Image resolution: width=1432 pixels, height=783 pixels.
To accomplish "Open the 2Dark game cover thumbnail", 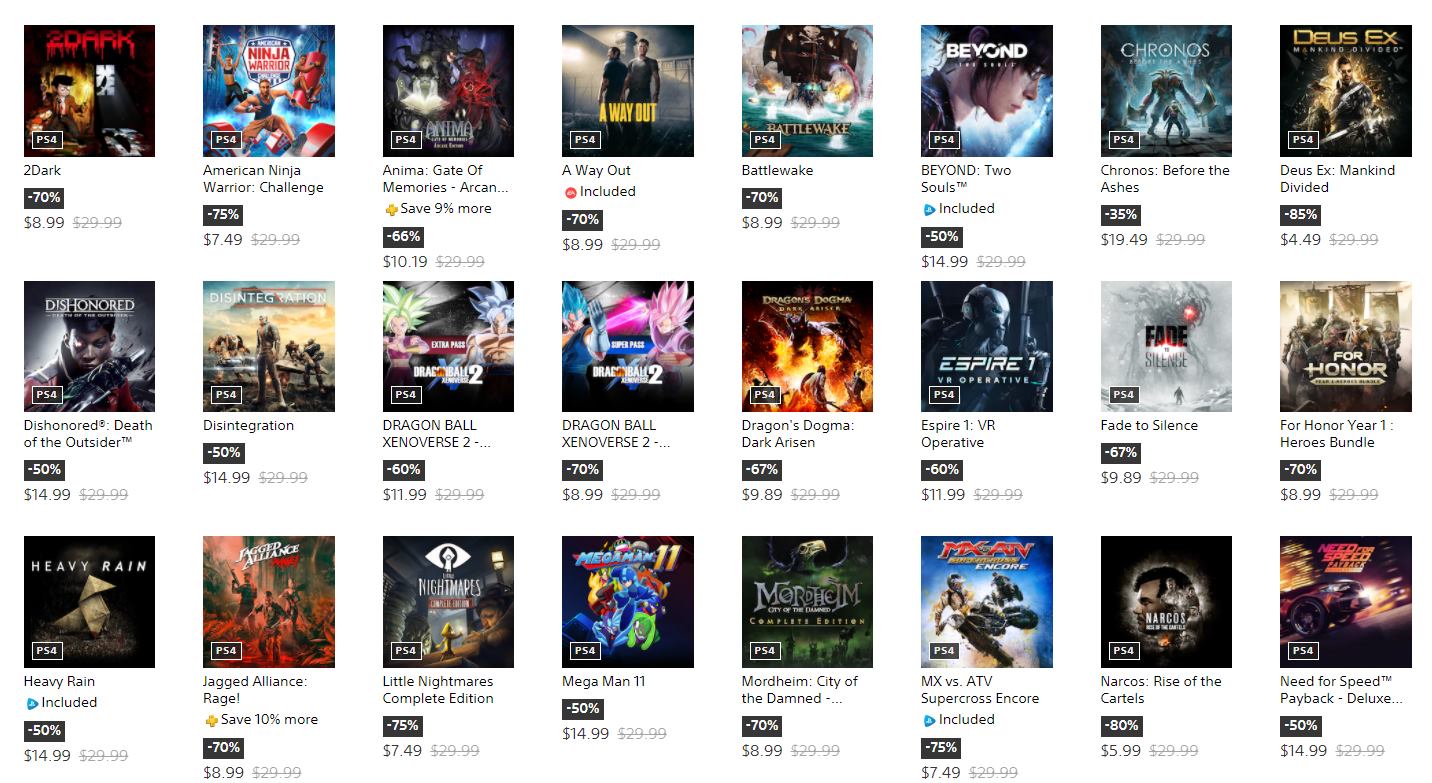I will pyautogui.click(x=89, y=91).
